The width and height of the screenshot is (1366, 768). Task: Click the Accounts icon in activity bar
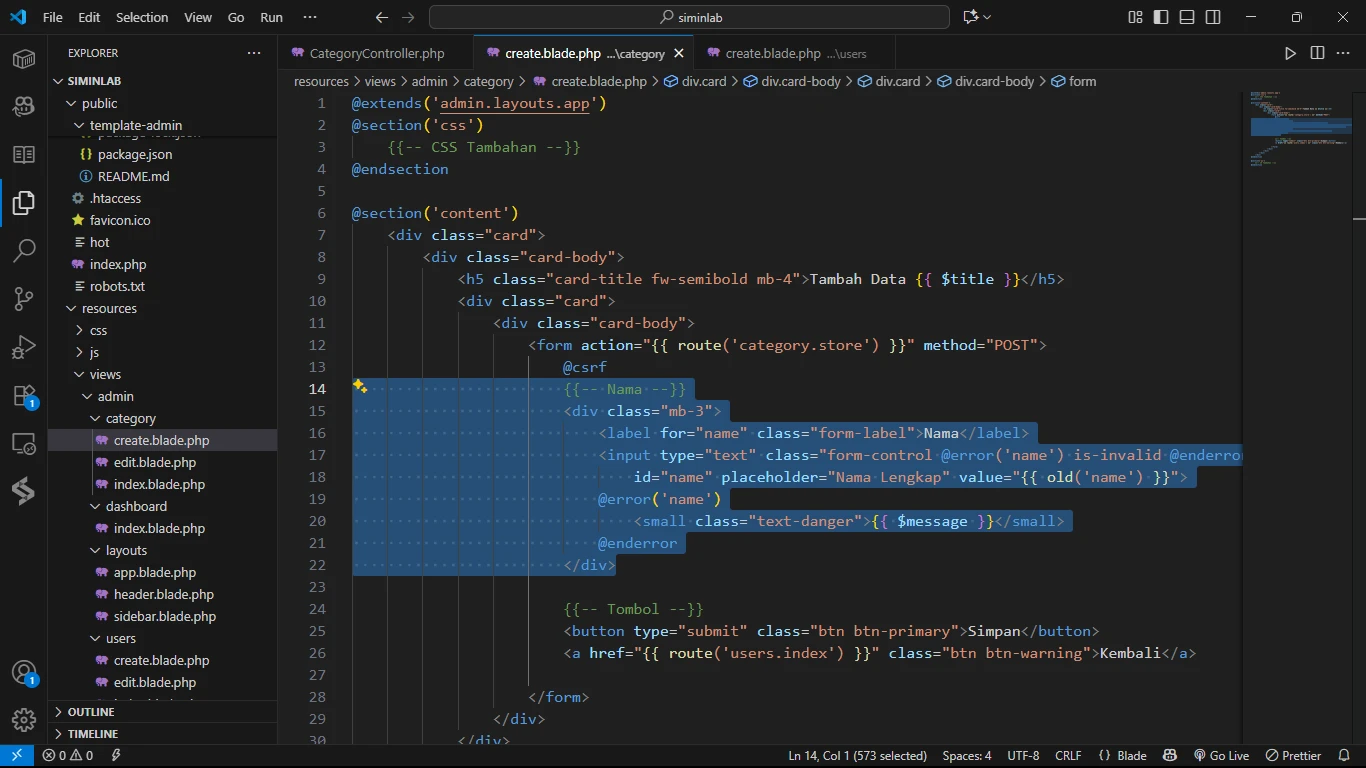[x=24, y=672]
